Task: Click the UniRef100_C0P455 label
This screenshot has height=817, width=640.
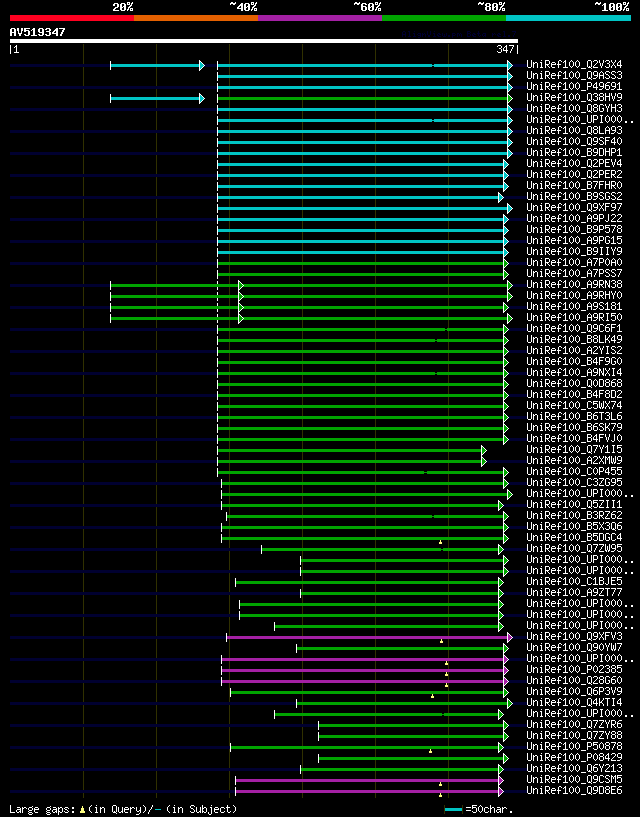Action: pos(574,471)
